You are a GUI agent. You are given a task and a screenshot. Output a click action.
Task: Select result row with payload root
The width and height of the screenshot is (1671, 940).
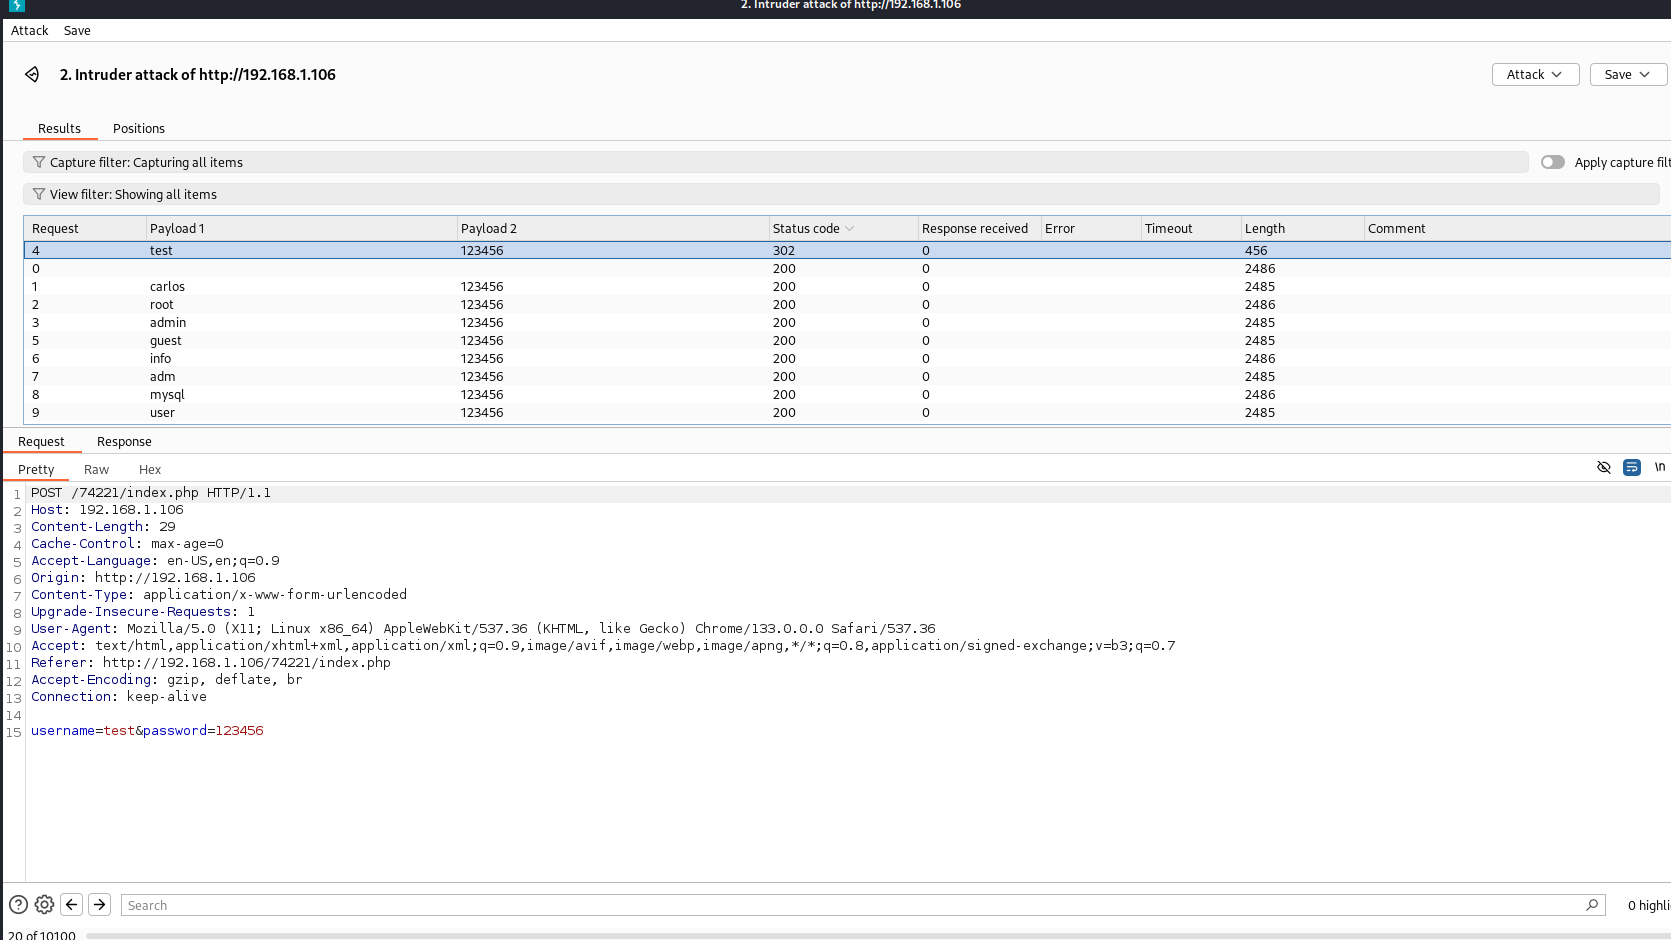847,305
